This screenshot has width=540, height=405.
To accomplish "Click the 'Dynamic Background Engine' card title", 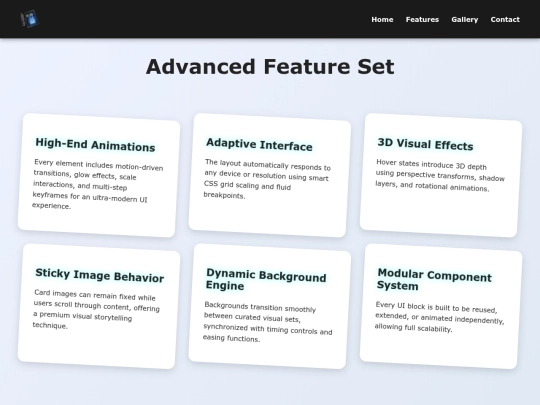I will coord(266,280).
